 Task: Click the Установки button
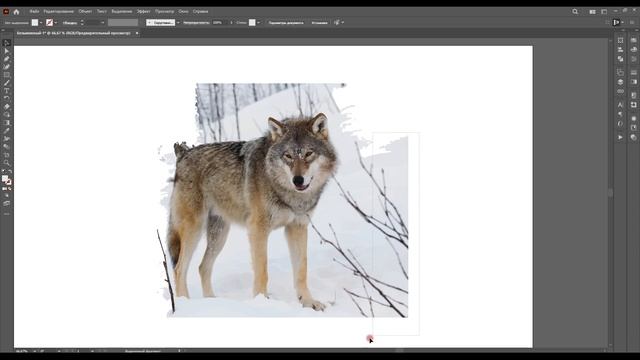pyautogui.click(x=319, y=23)
